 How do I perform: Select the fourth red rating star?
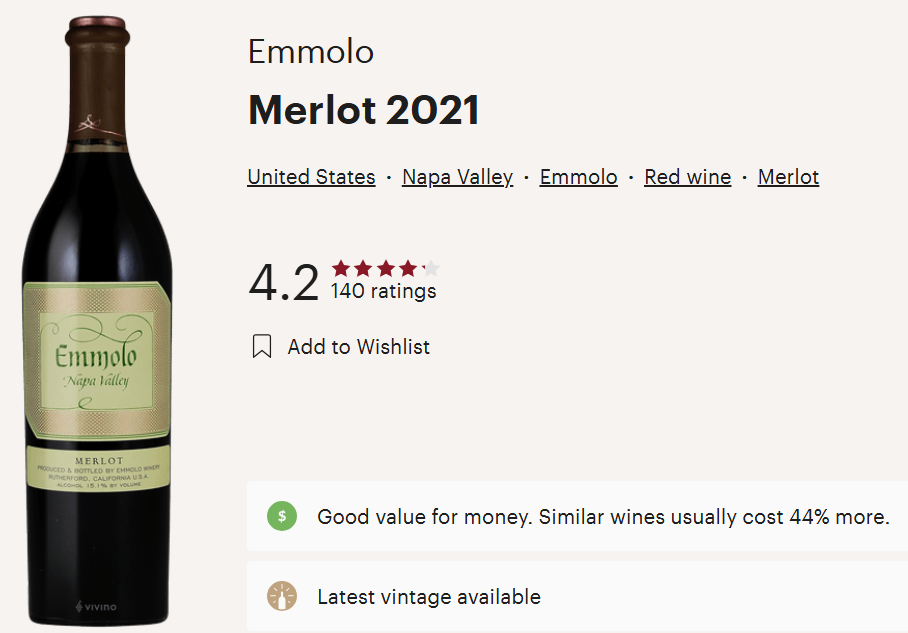tap(408, 268)
